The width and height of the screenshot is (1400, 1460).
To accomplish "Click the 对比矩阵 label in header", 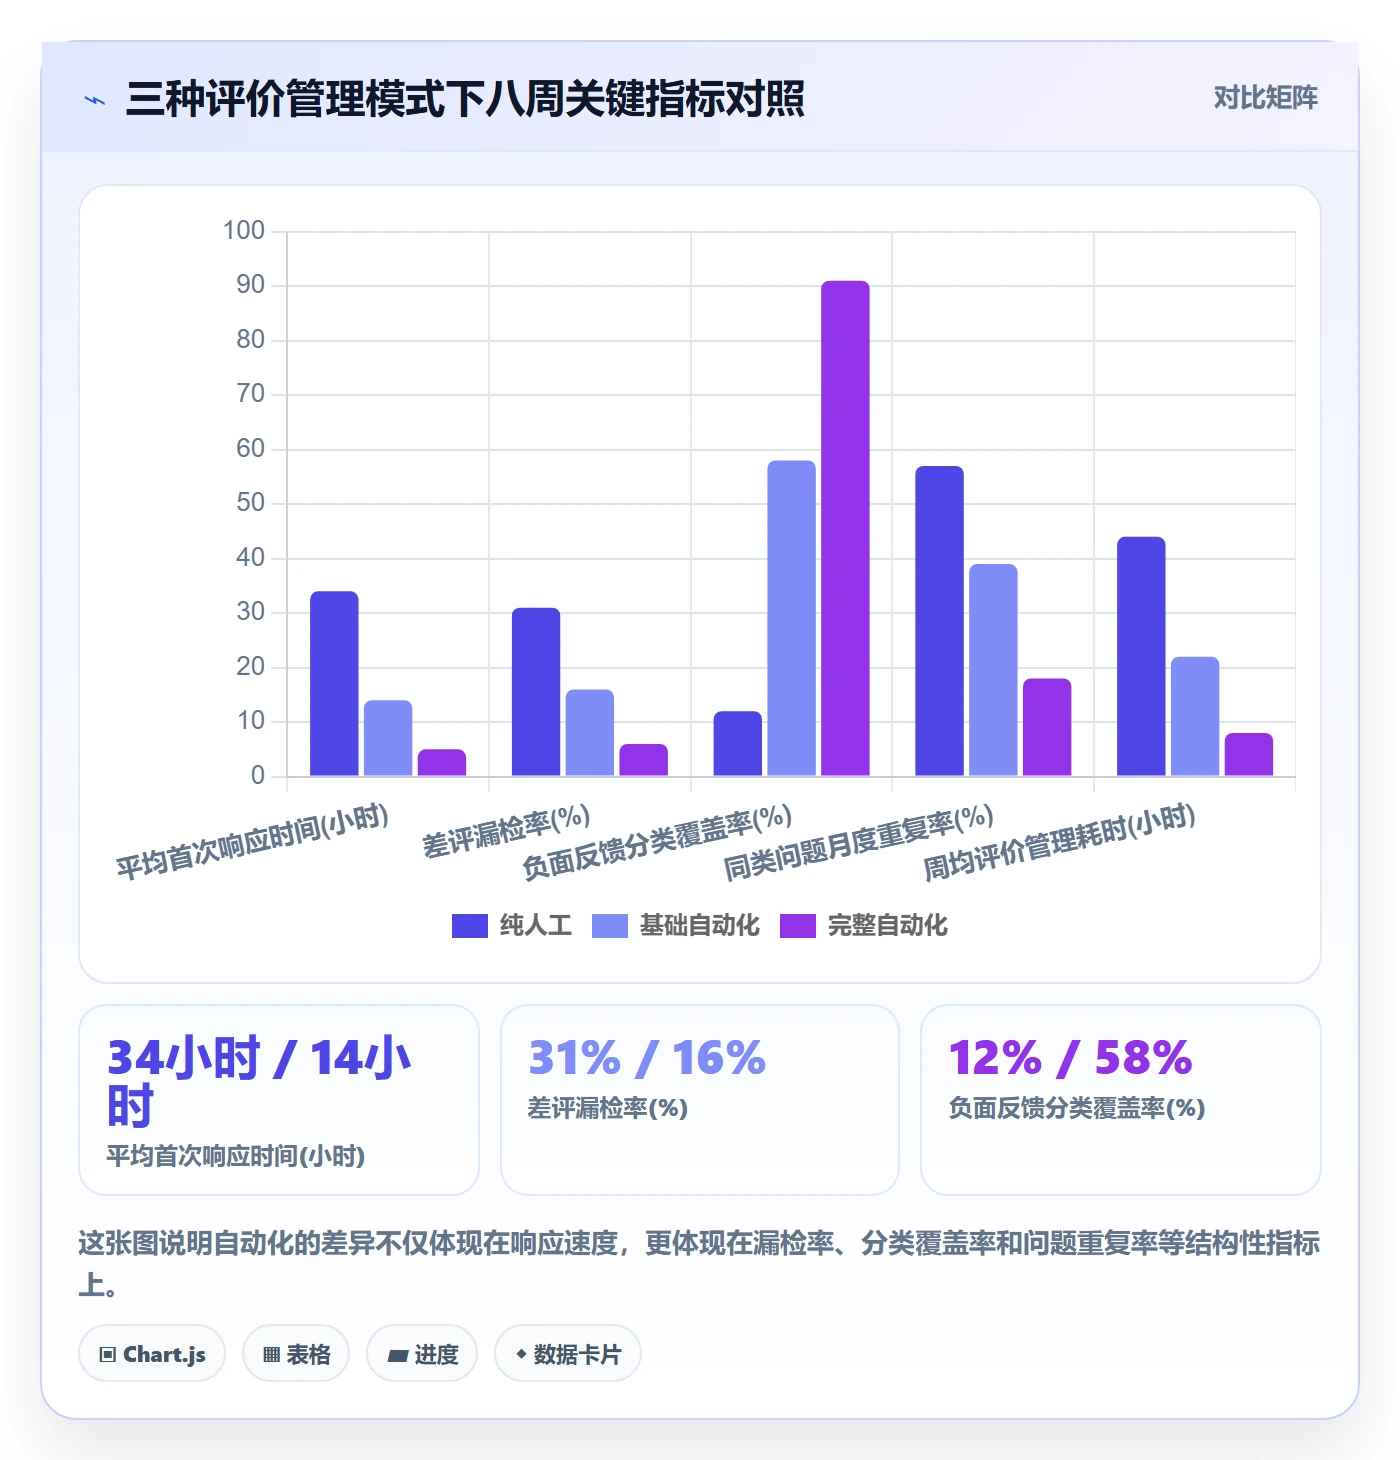I will 1265,98.
